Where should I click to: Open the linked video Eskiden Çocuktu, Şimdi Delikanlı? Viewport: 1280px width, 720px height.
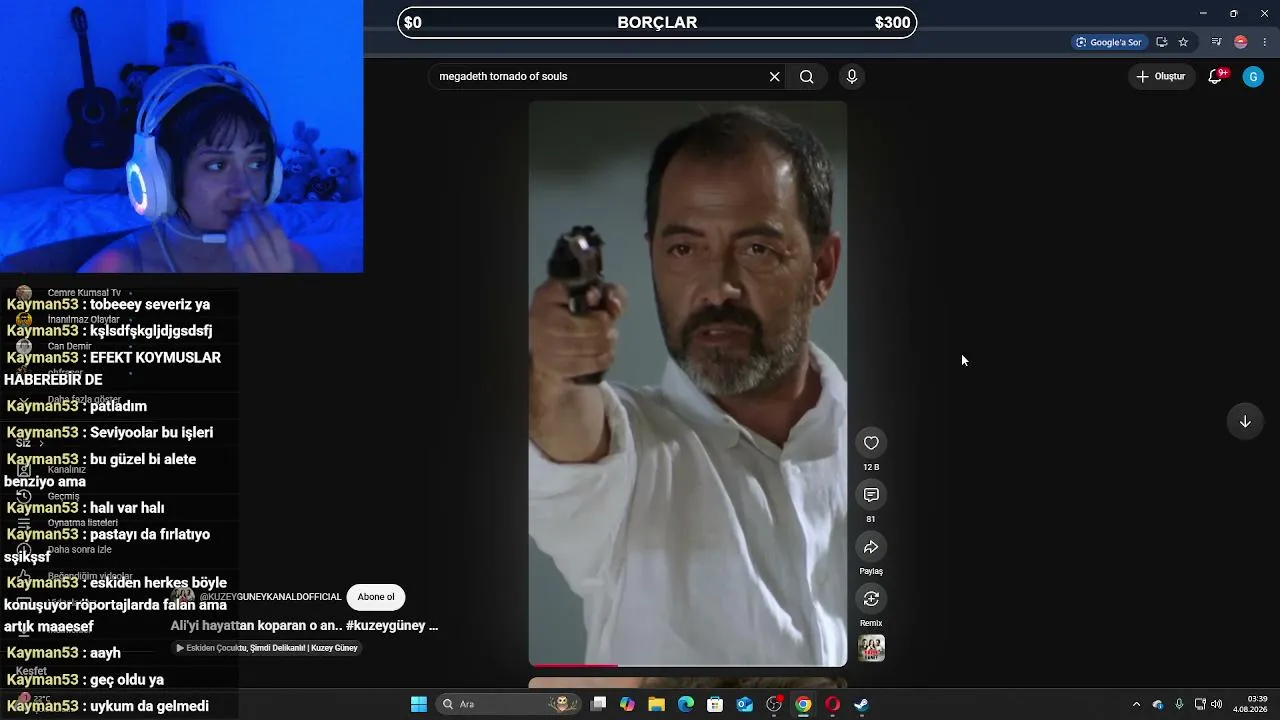click(x=267, y=648)
